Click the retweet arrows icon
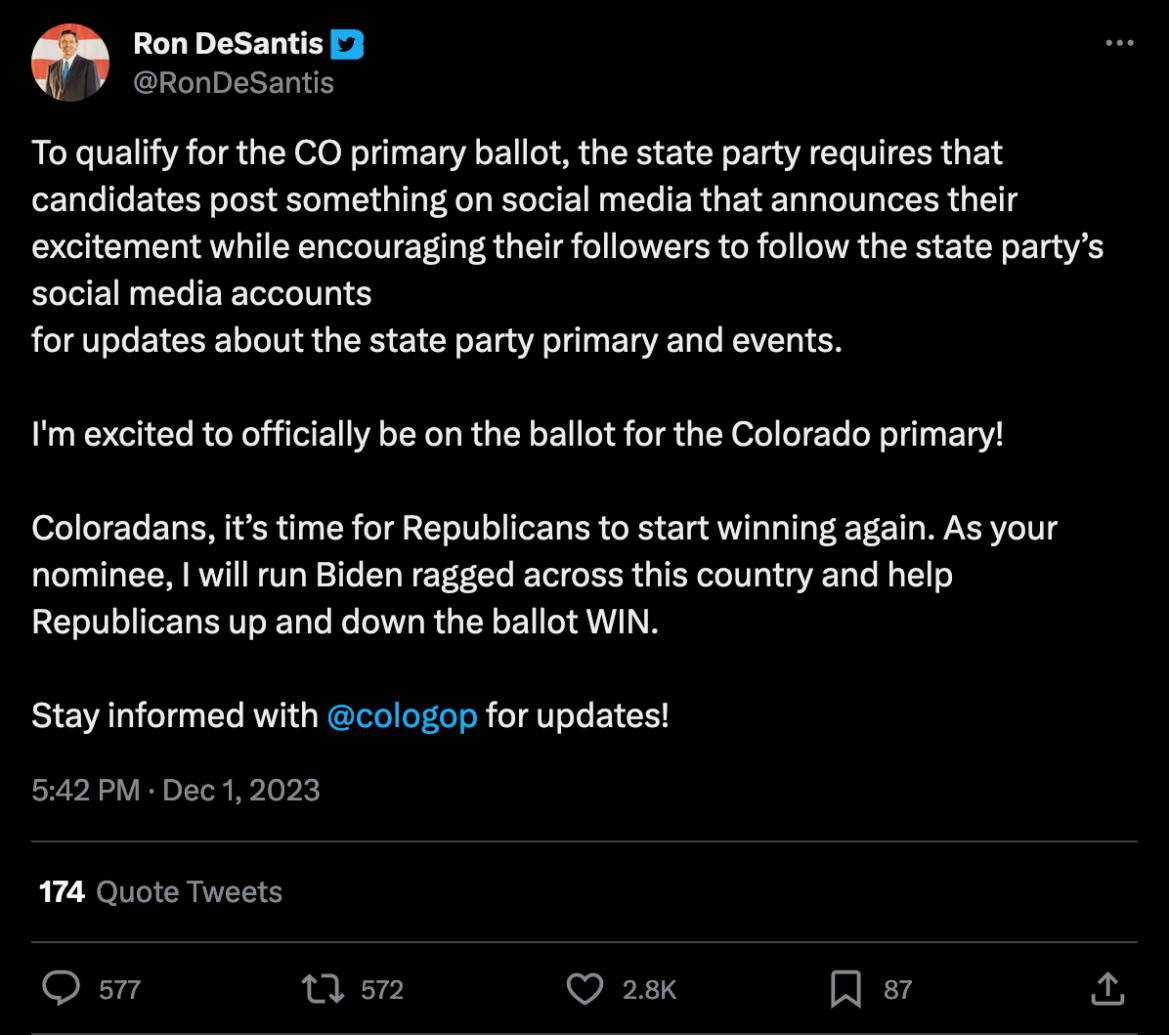The height and width of the screenshot is (1035, 1169). point(320,989)
